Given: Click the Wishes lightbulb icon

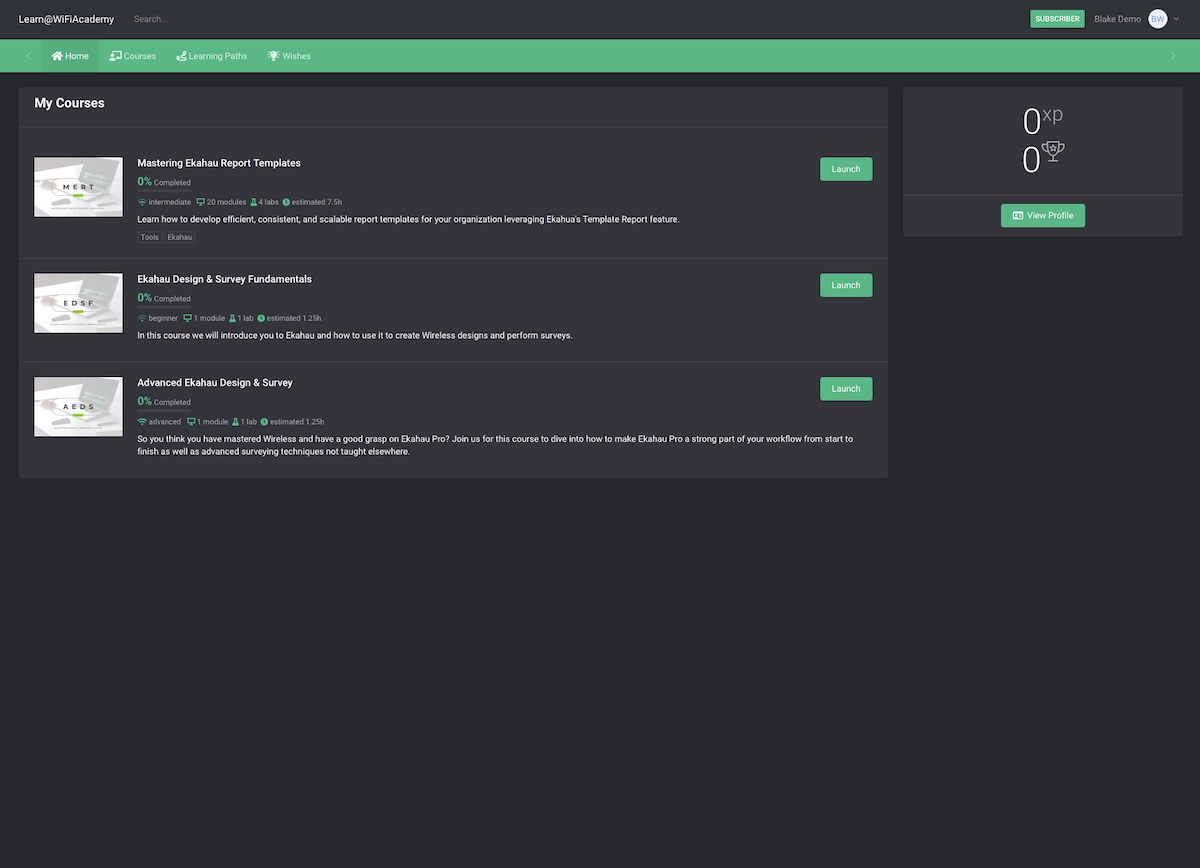Looking at the screenshot, I should [x=273, y=56].
